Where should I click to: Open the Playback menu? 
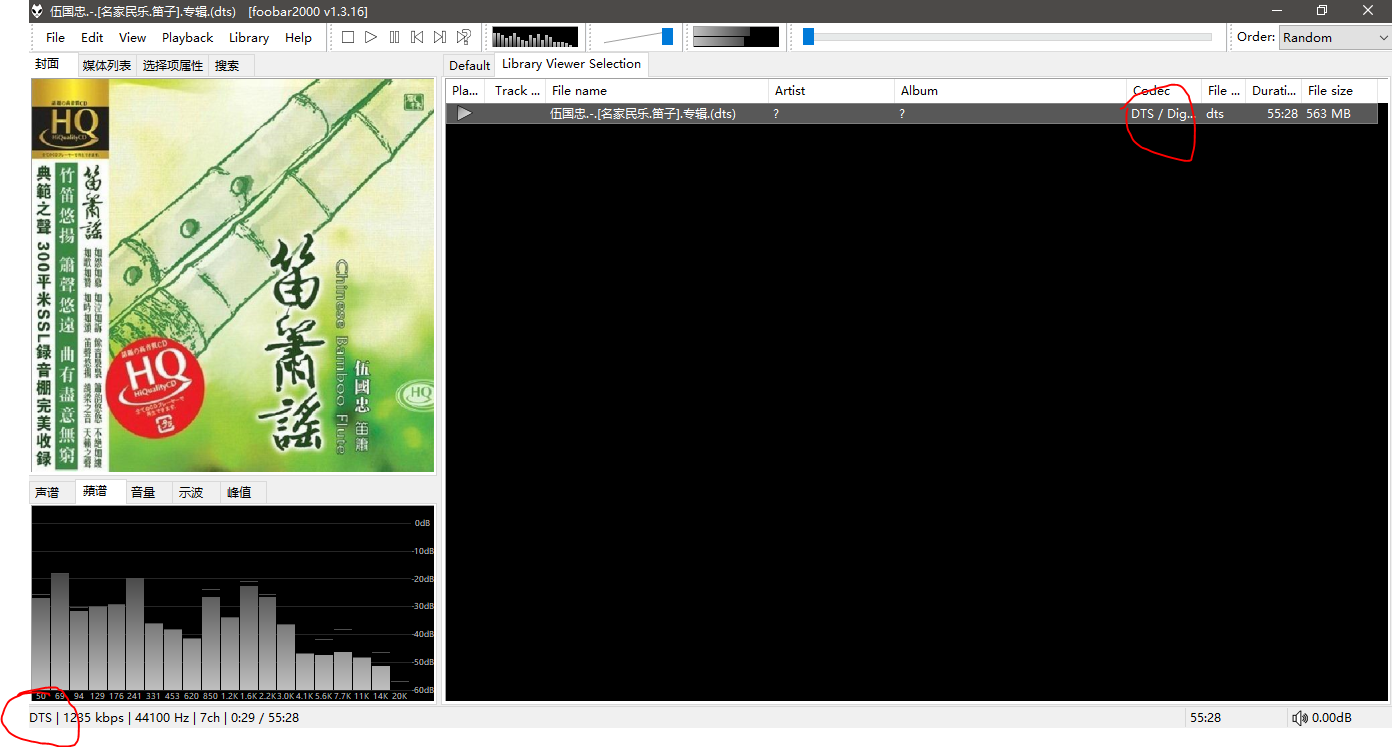coord(187,37)
